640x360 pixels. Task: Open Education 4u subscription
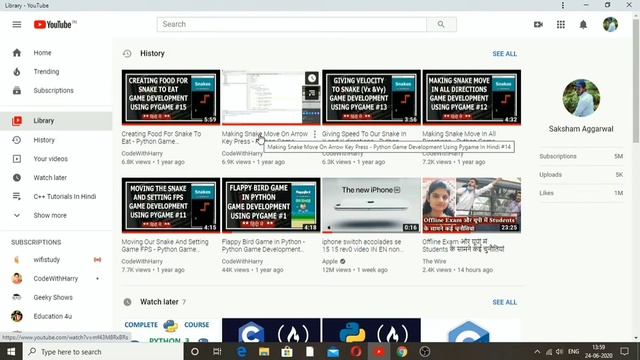(56, 316)
